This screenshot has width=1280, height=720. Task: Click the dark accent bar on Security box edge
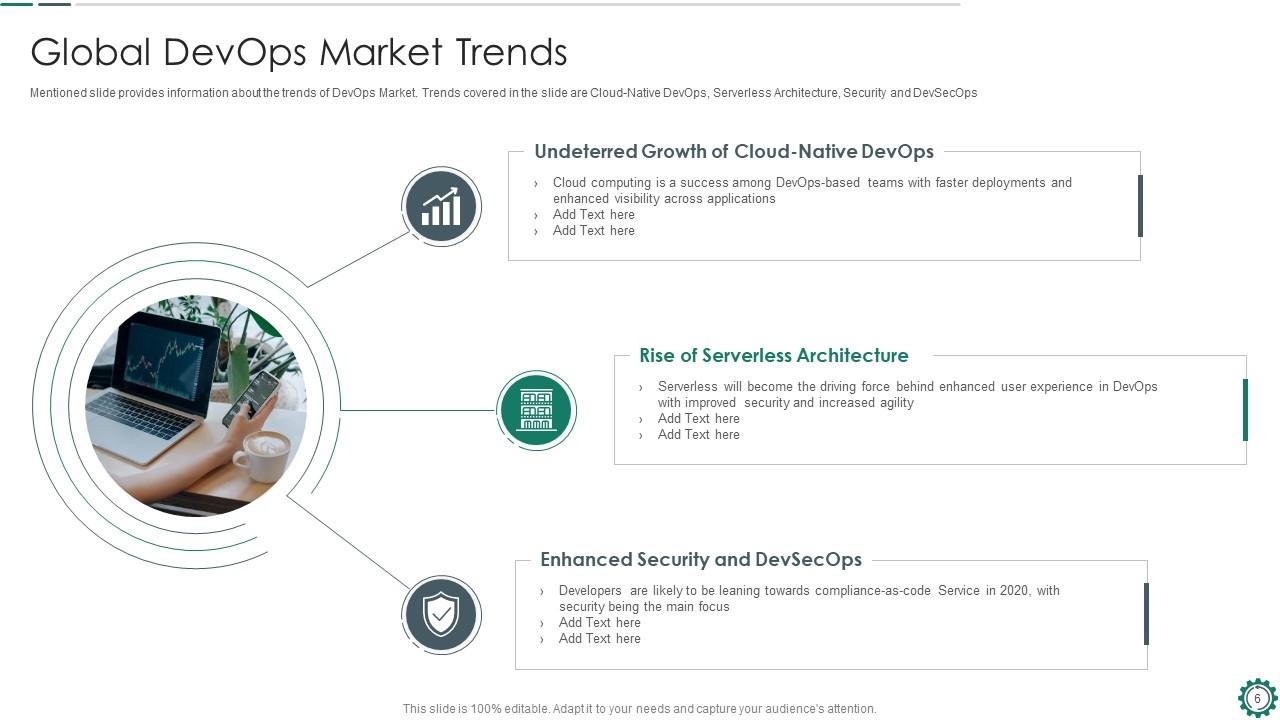pos(1146,614)
